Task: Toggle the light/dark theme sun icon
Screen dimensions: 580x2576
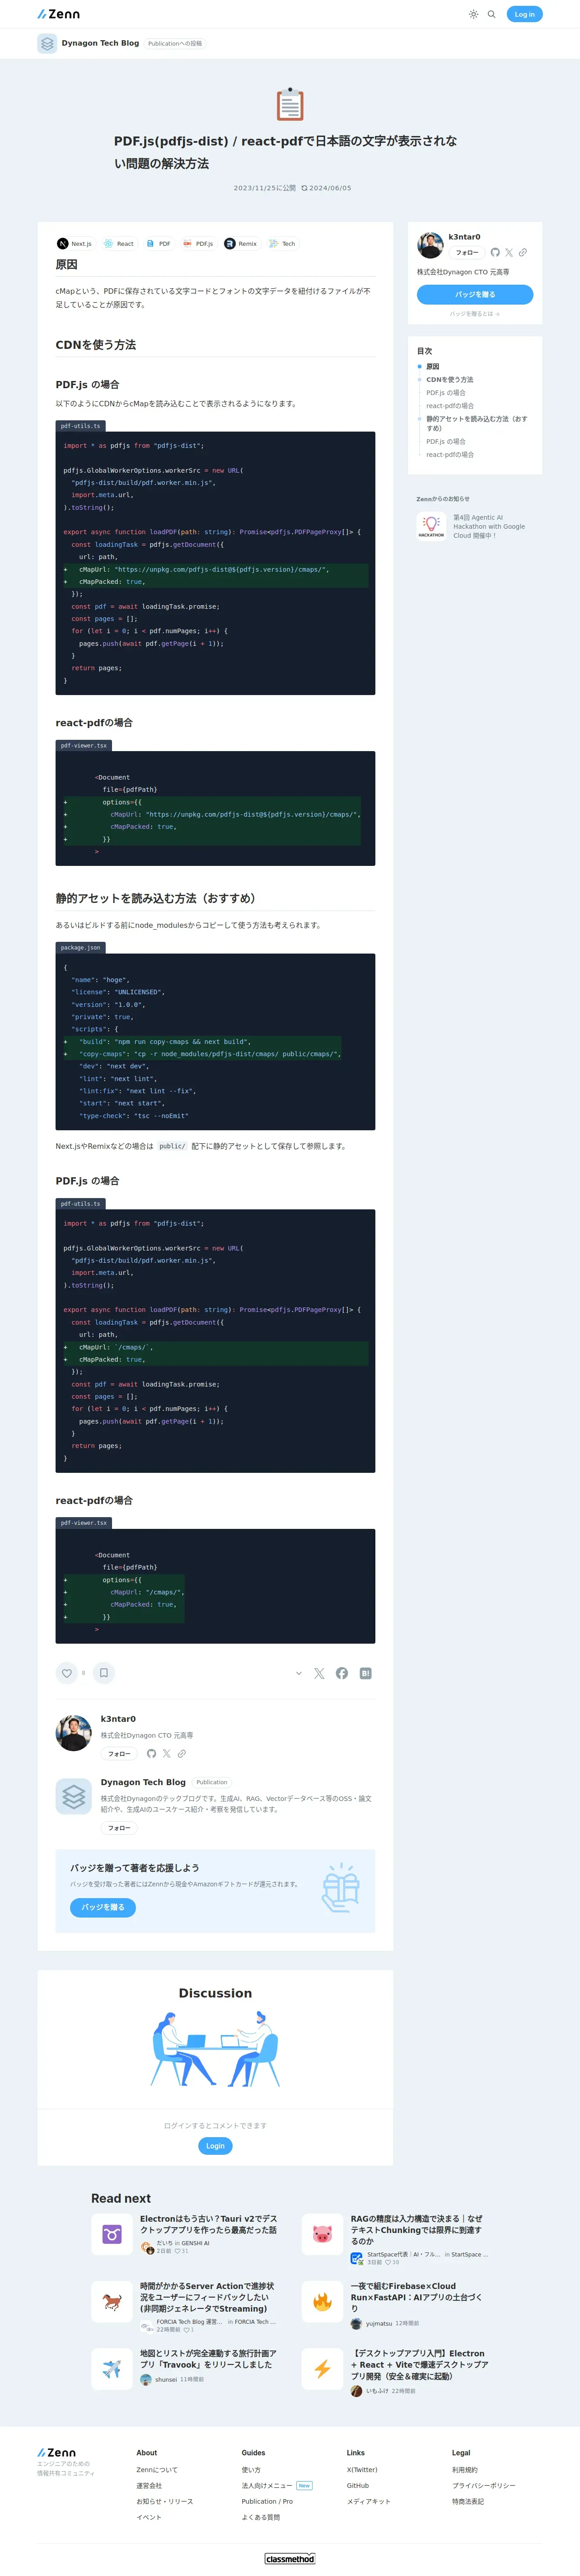Action: tap(473, 14)
